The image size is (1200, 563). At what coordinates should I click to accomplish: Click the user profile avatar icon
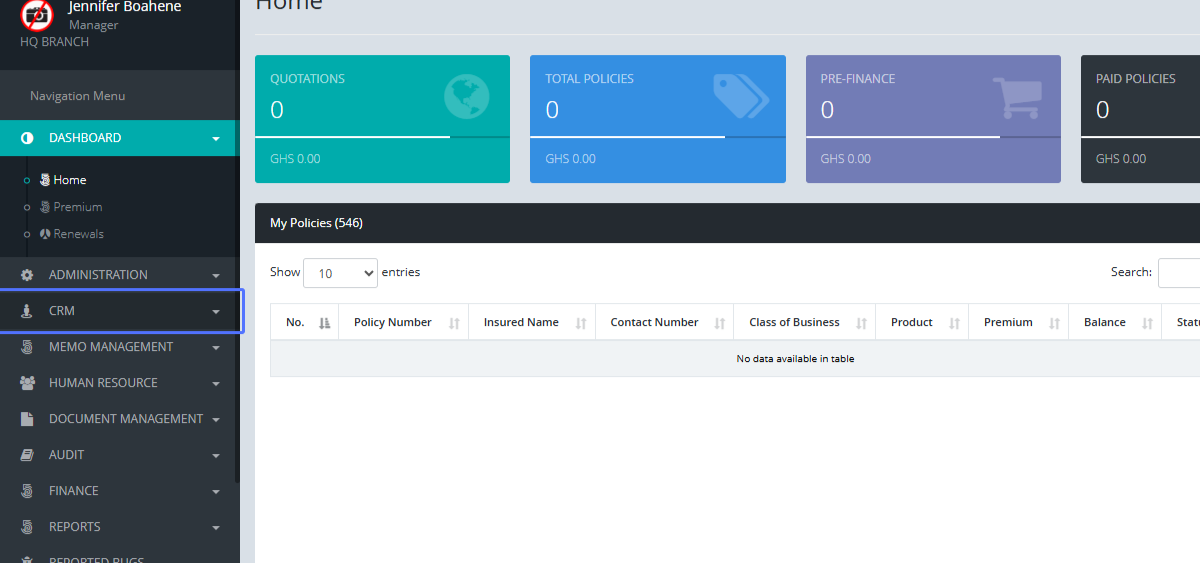click(x=37, y=15)
